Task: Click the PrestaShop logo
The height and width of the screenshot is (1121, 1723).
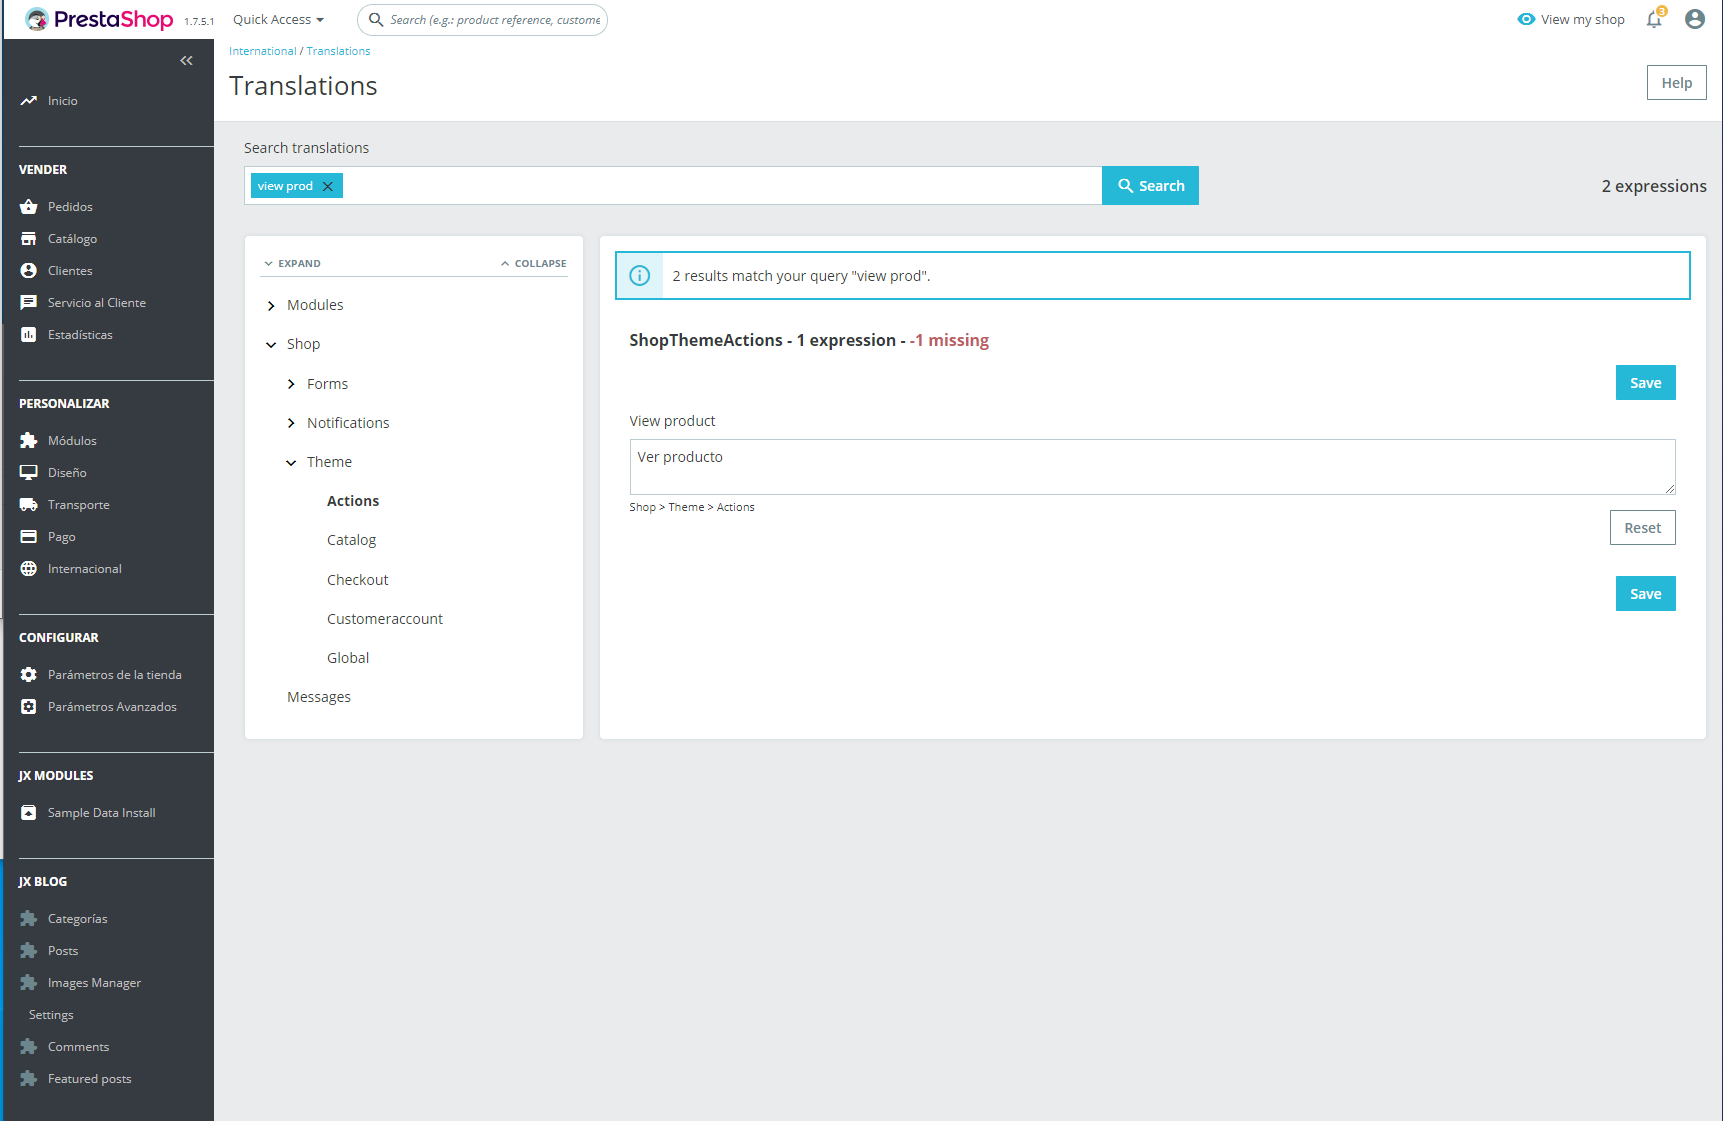Action: click(99, 20)
